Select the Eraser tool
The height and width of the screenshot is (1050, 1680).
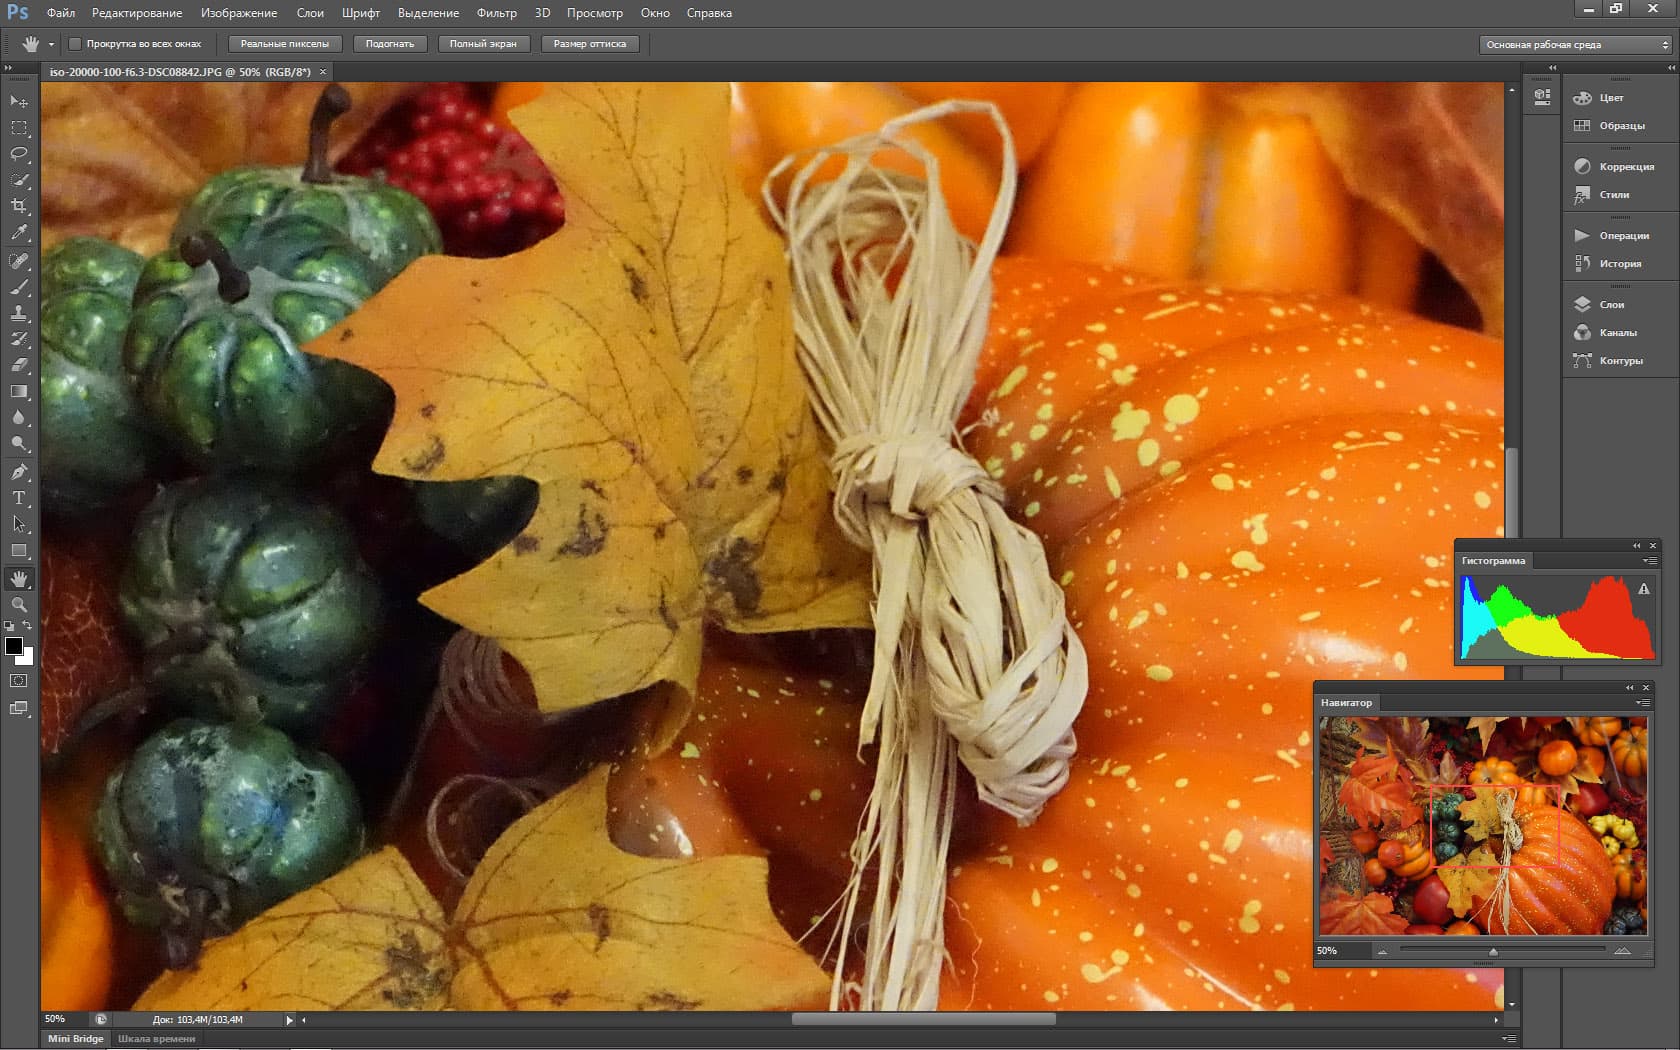click(19, 365)
